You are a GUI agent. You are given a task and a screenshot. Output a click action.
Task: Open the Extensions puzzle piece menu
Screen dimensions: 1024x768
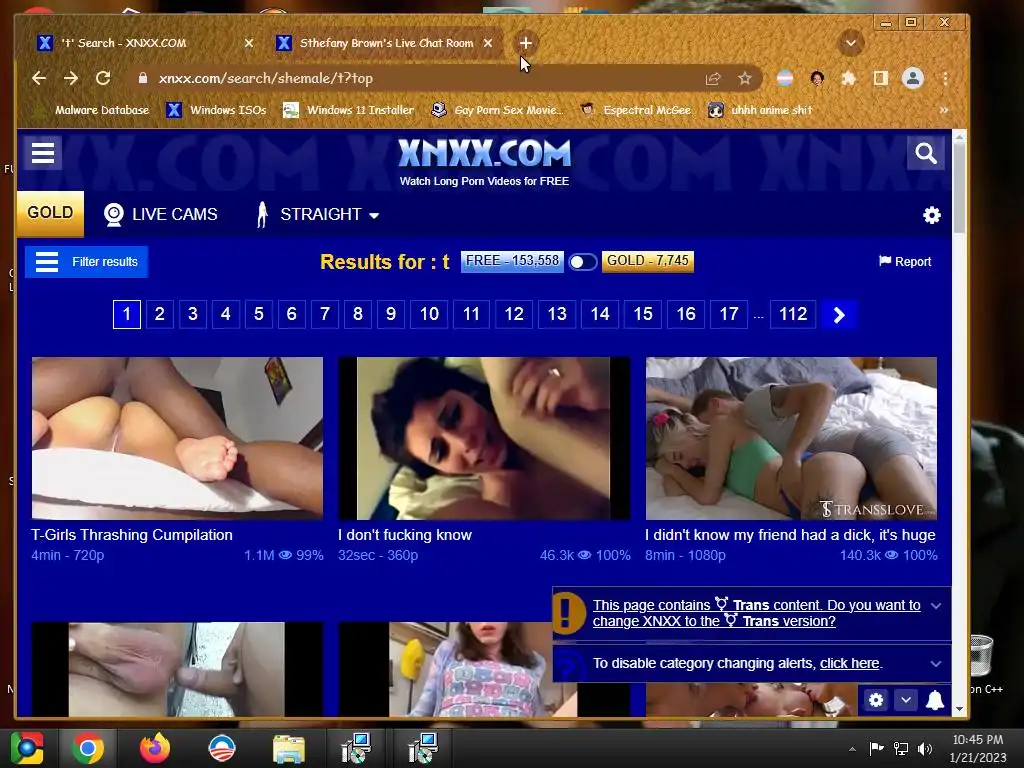point(848,79)
